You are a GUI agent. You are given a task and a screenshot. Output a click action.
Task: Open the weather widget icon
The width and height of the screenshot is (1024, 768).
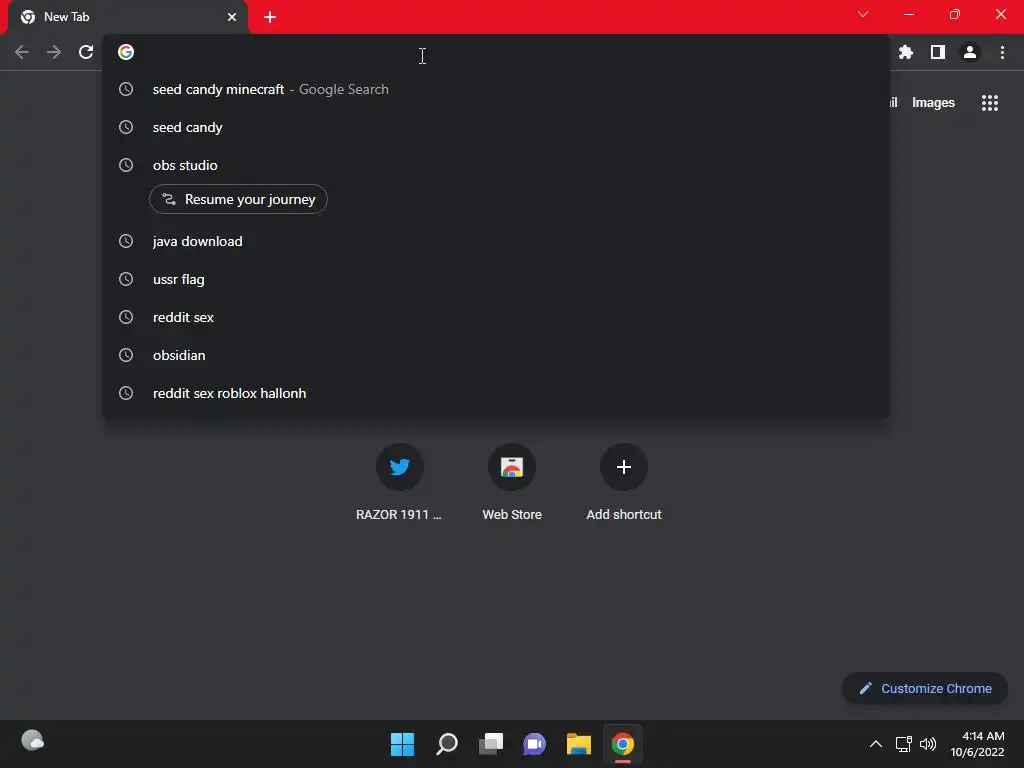click(33, 741)
